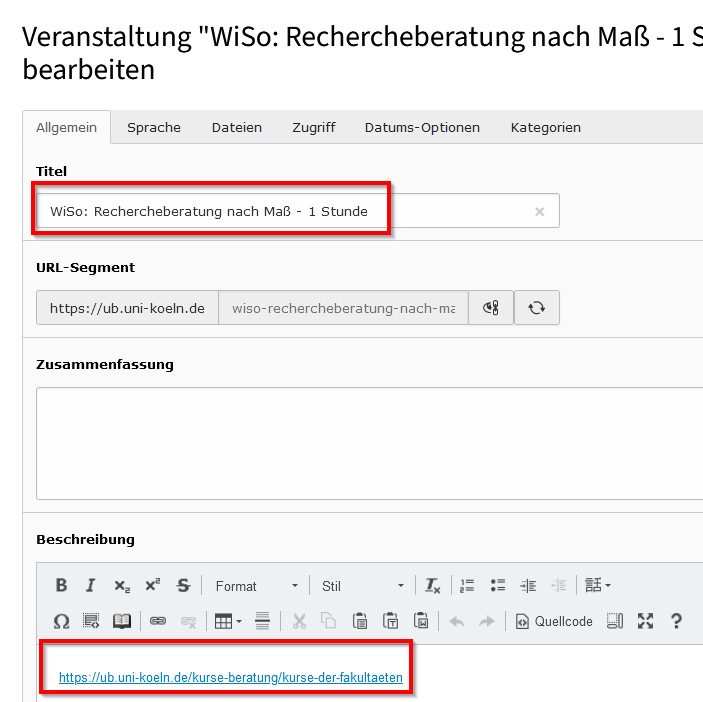Apply subscript formatting
The height and width of the screenshot is (702, 703).
coord(122,585)
